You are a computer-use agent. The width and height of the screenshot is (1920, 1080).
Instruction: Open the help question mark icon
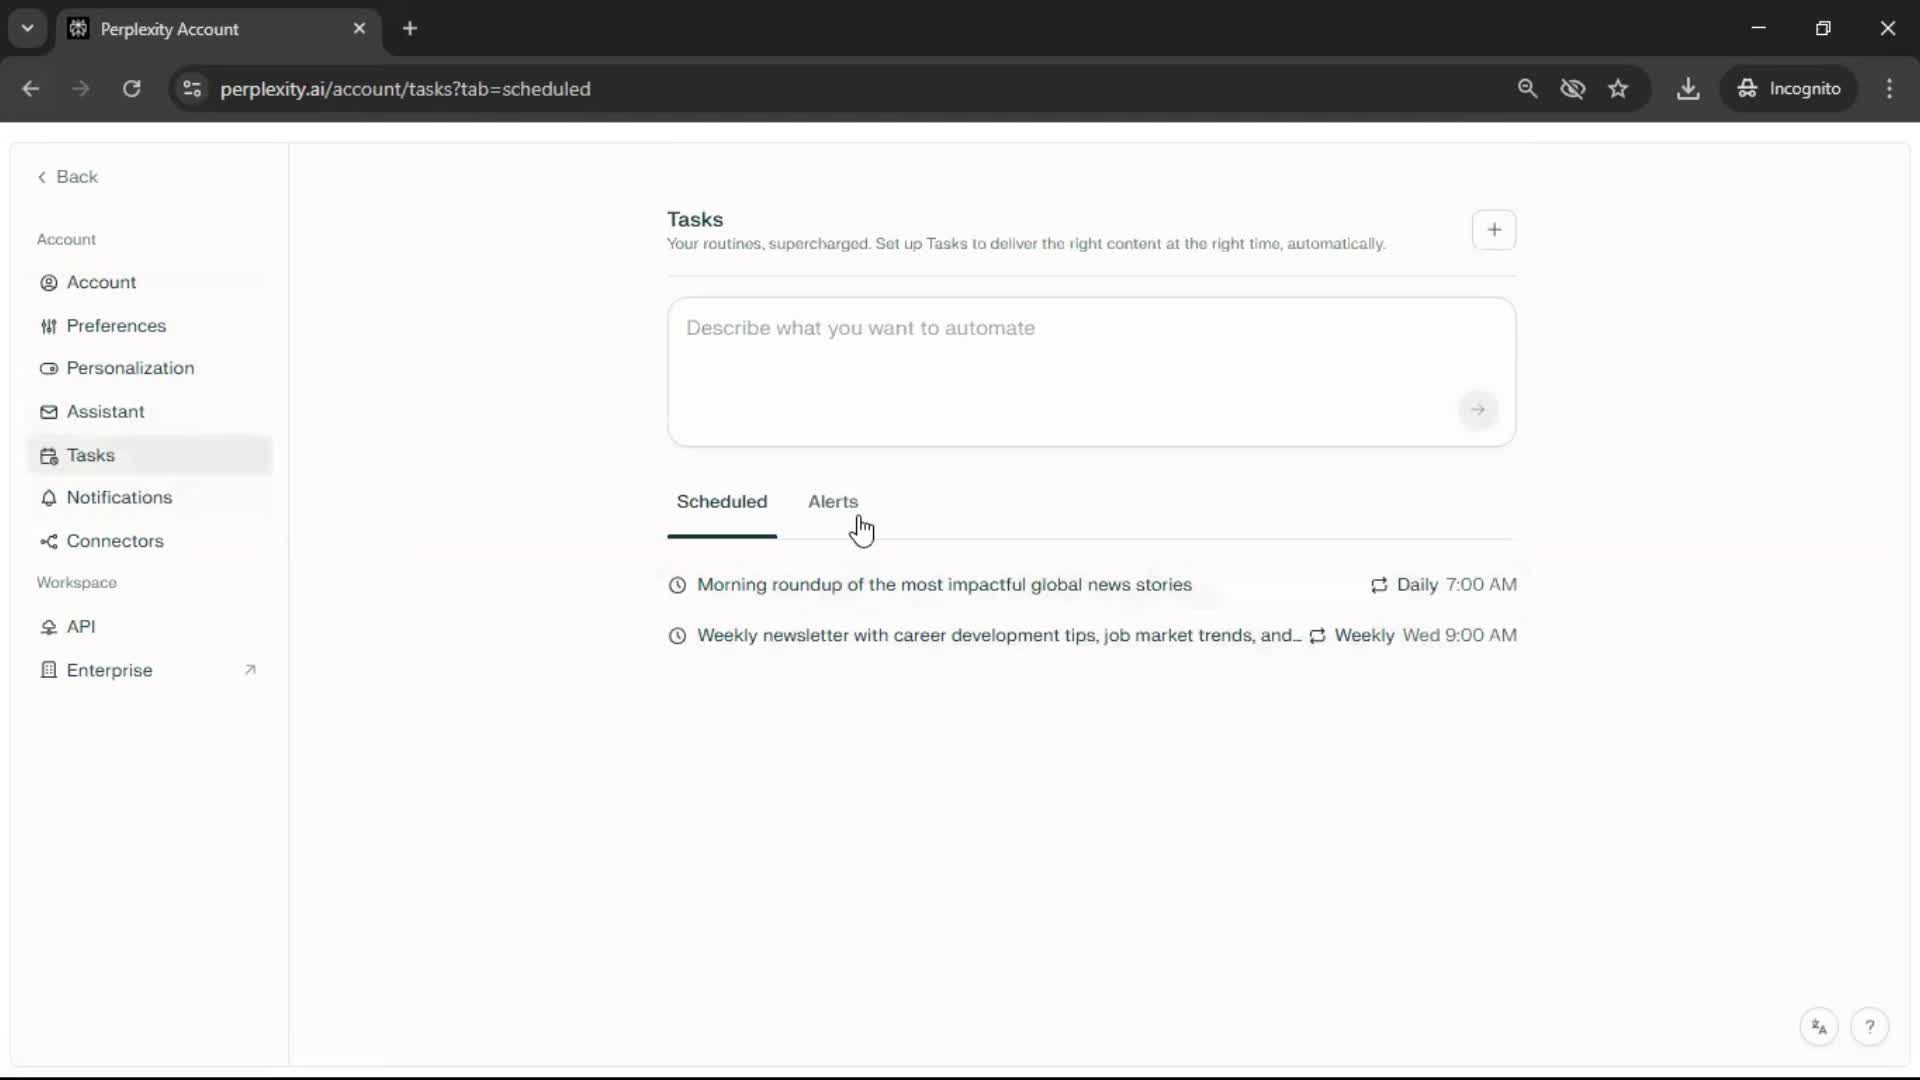click(x=1869, y=1027)
